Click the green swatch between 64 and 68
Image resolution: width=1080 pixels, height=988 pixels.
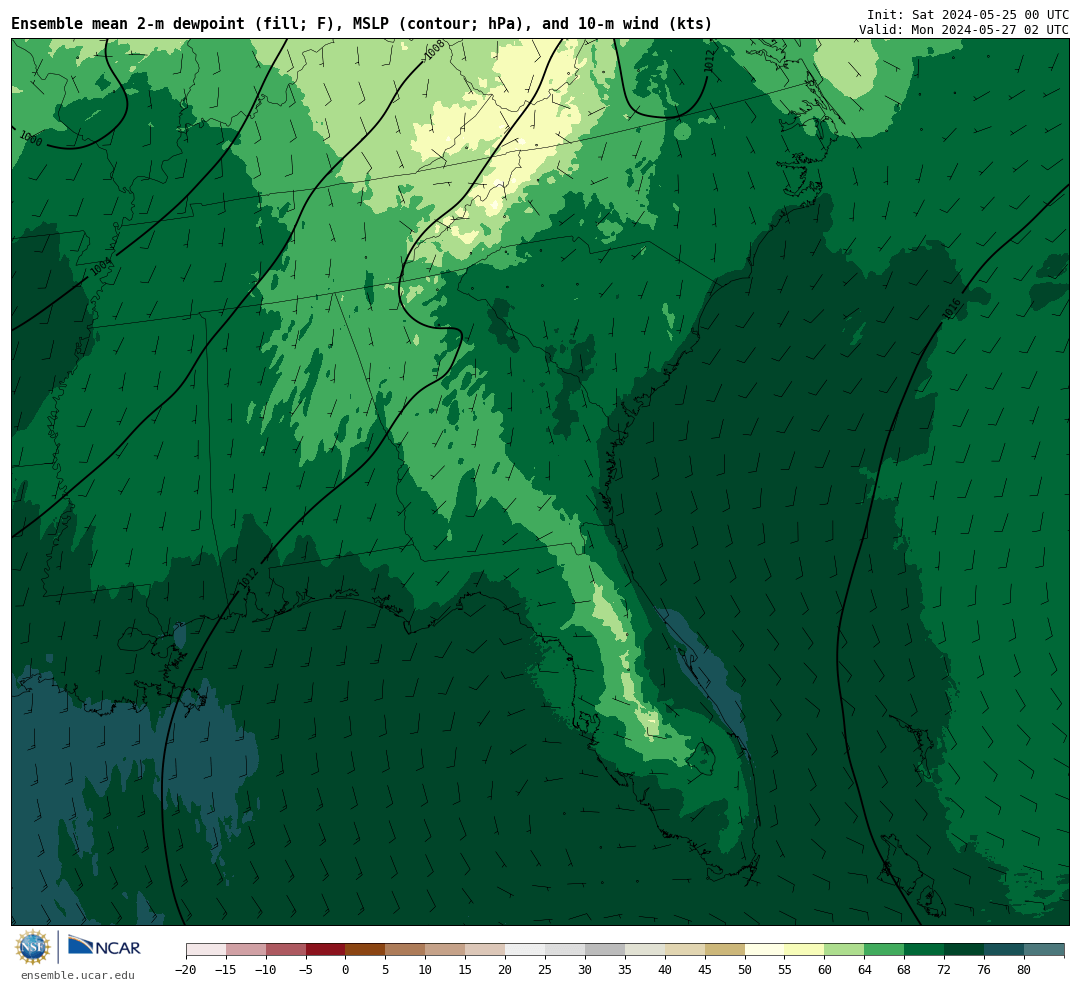pos(884,950)
